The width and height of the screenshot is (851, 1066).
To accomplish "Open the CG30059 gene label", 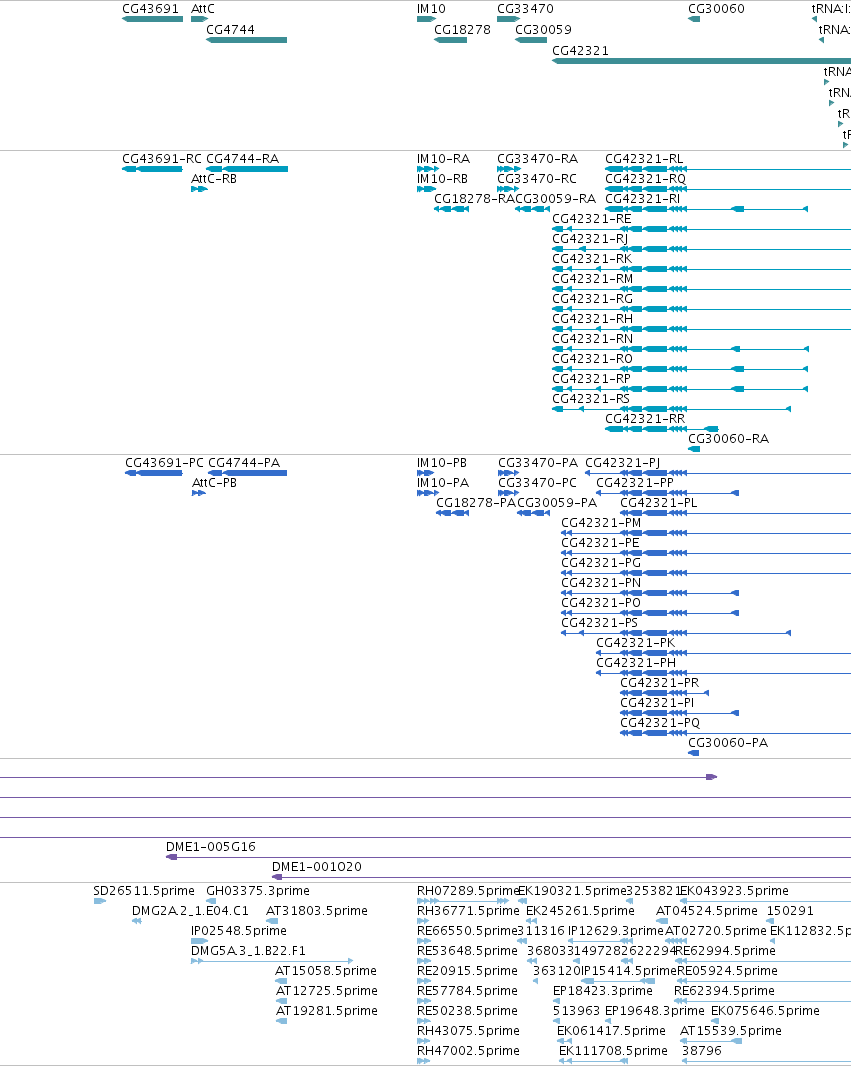I will (x=543, y=30).
